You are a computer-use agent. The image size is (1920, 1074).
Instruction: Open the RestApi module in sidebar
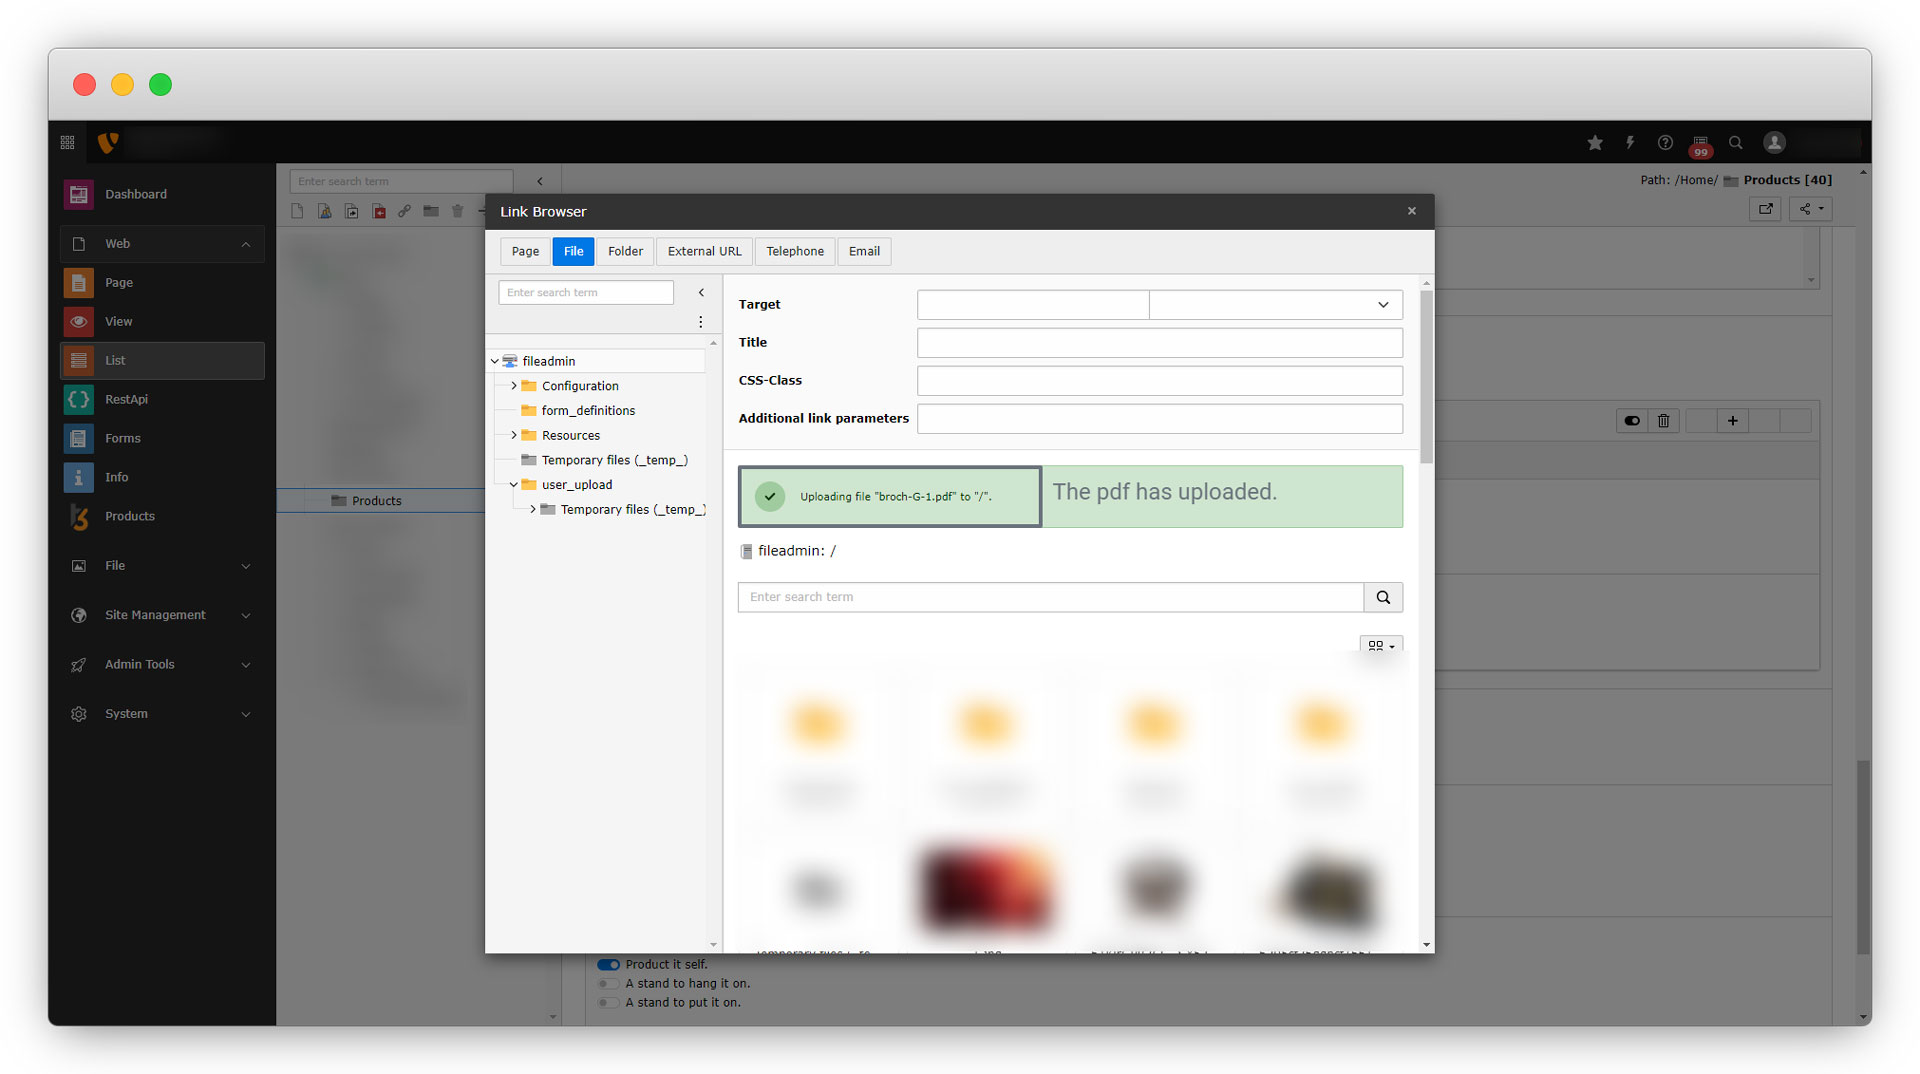coord(126,399)
